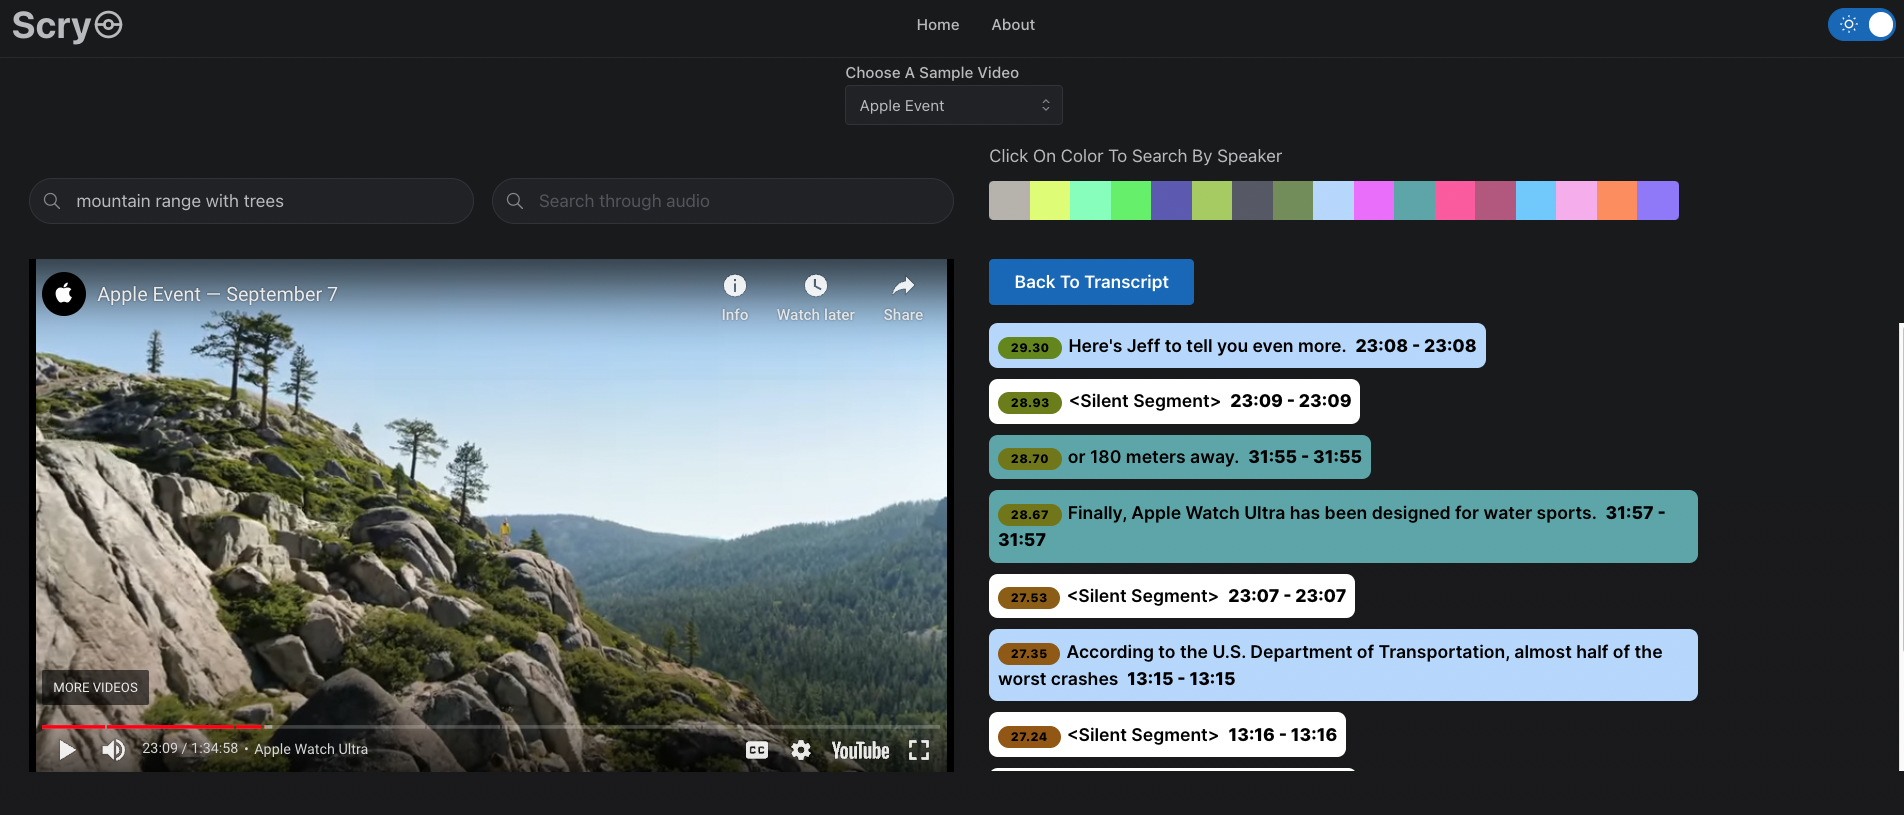This screenshot has width=1904, height=815.
Task: Show video Info
Action: 735,298
